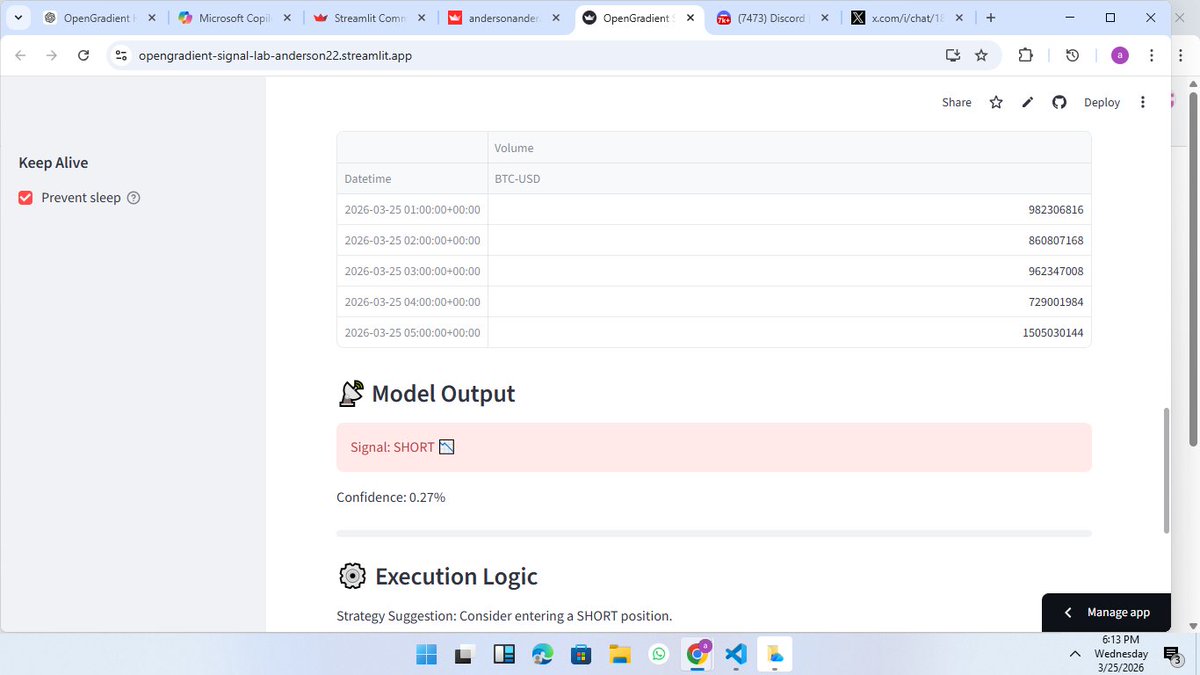Switch to the andersonander tab

(x=505, y=18)
